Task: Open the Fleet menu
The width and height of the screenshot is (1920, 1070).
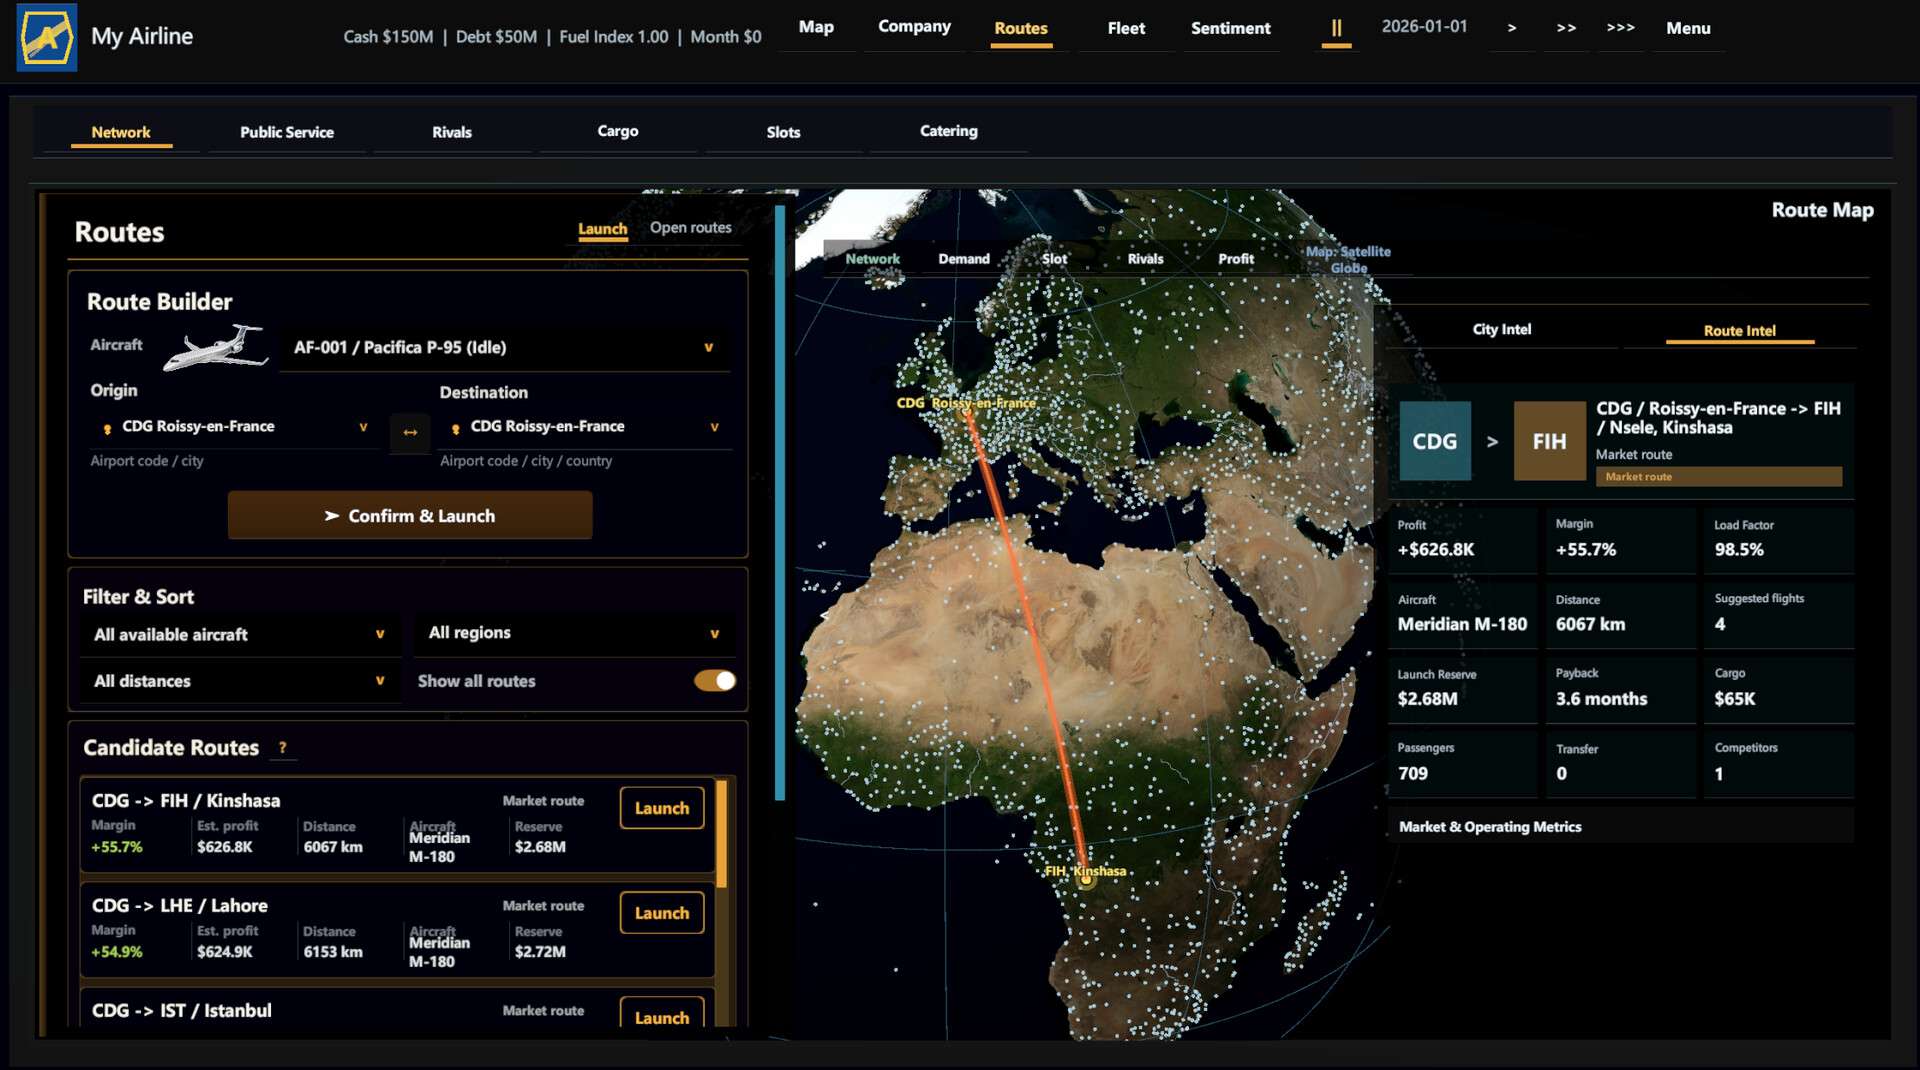Action: 1126,28
